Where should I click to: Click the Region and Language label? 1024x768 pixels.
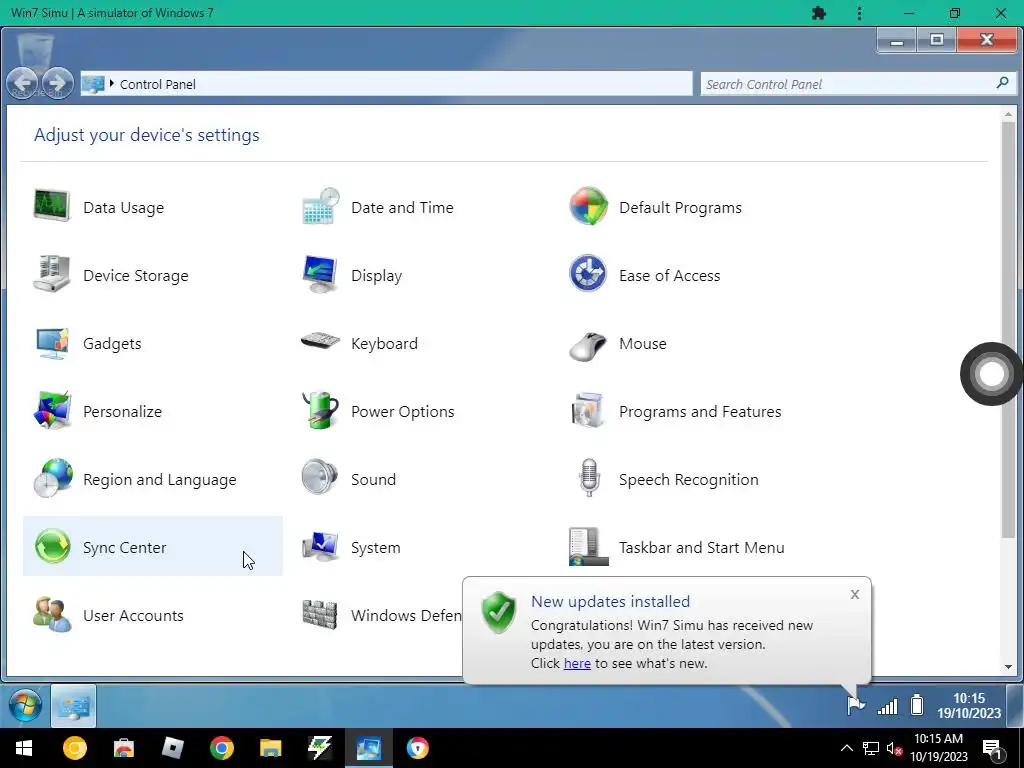159,480
